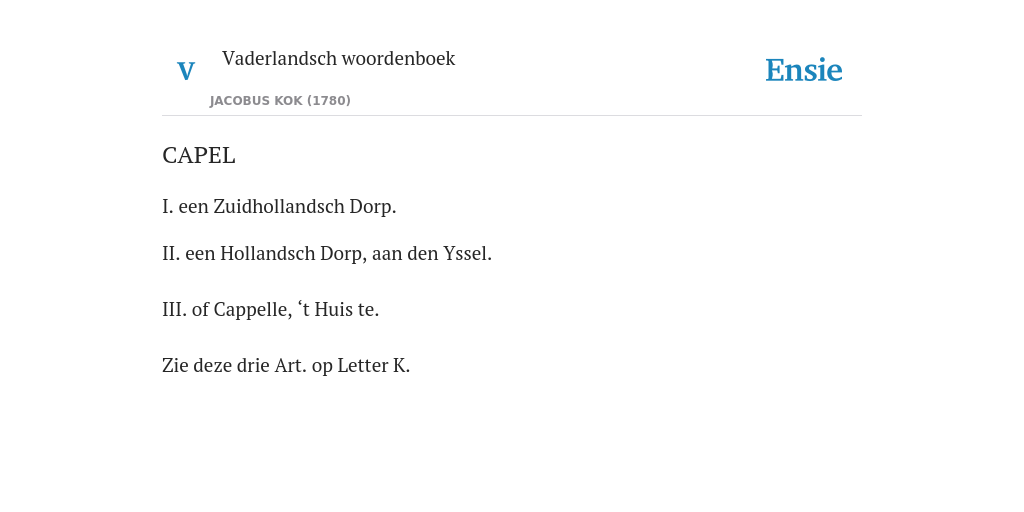Select the CAPEL heading
Viewport: 1024px width, 512px height.
[x=199, y=155]
